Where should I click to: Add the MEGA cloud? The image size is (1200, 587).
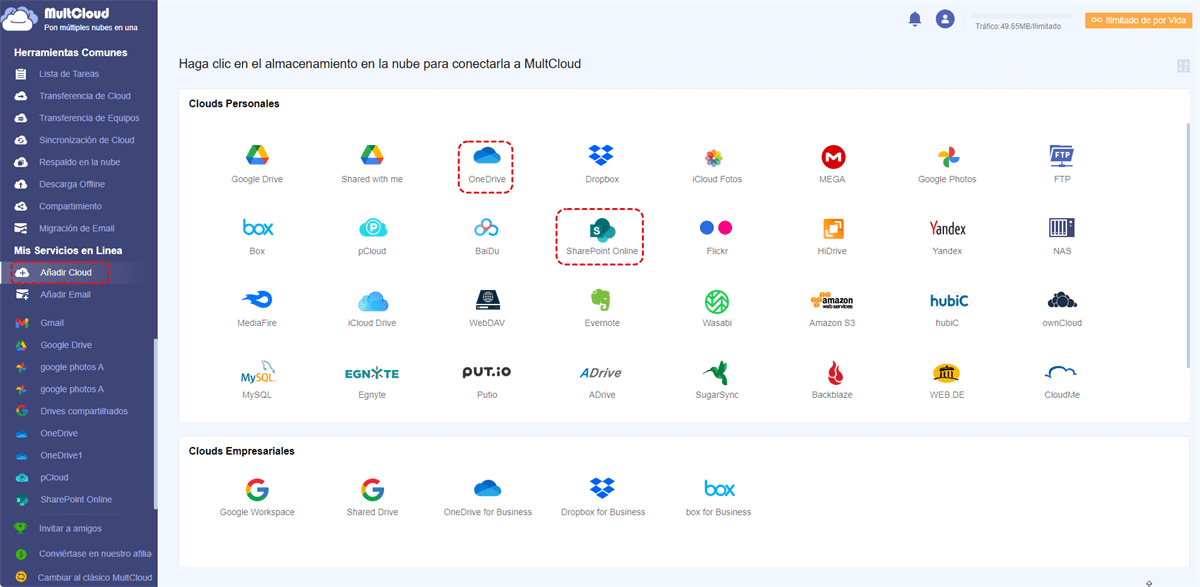pos(833,157)
